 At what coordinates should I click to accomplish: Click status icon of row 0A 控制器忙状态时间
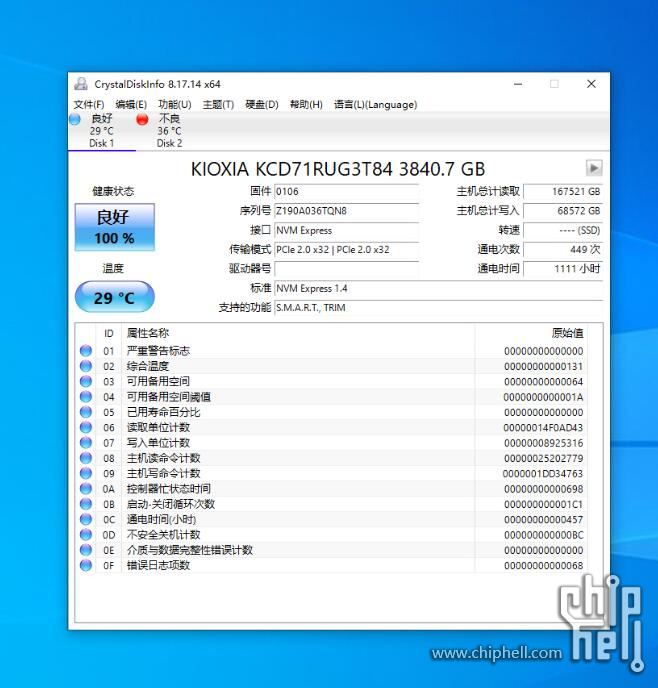tap(86, 489)
